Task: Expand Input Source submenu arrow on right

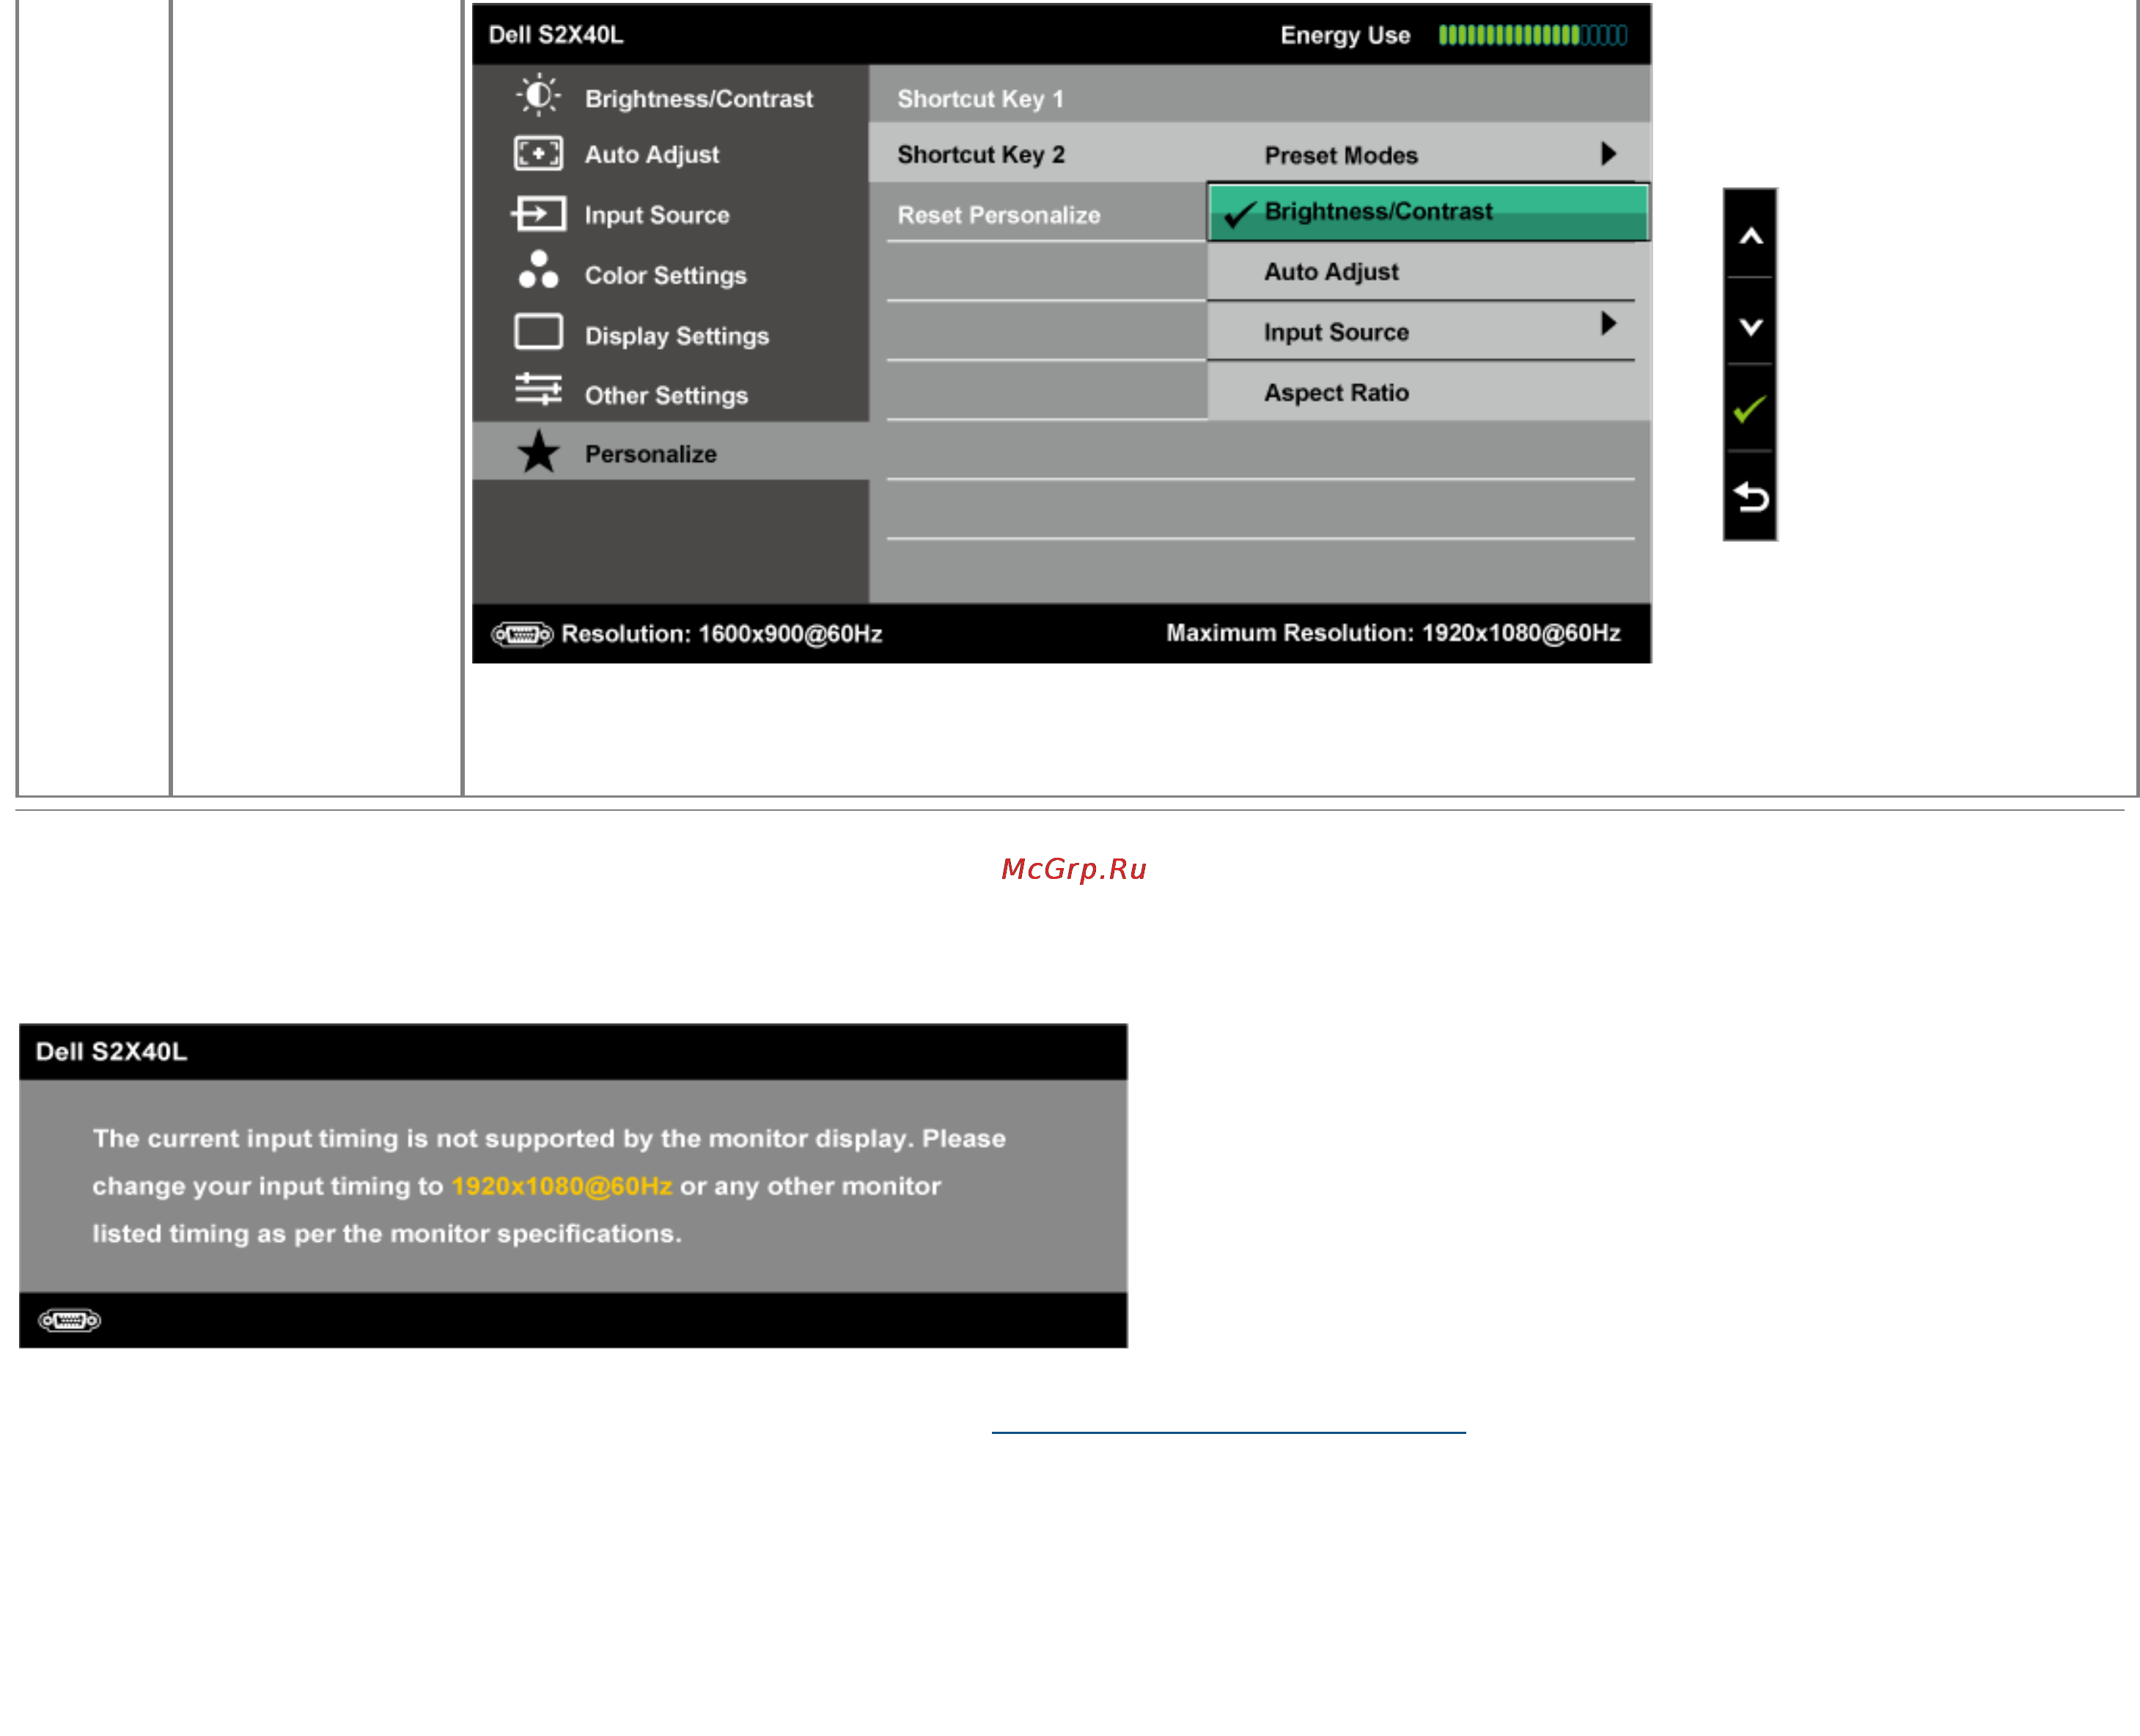Action: (1608, 323)
